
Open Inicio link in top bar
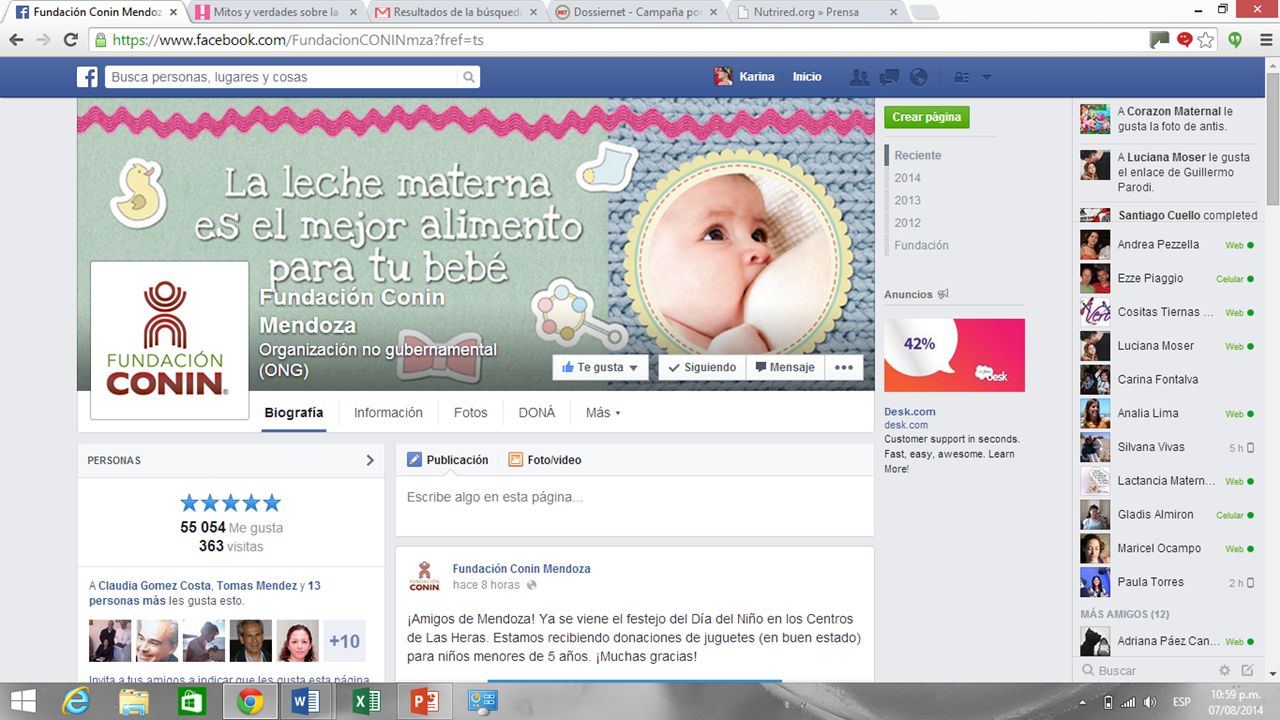point(807,77)
